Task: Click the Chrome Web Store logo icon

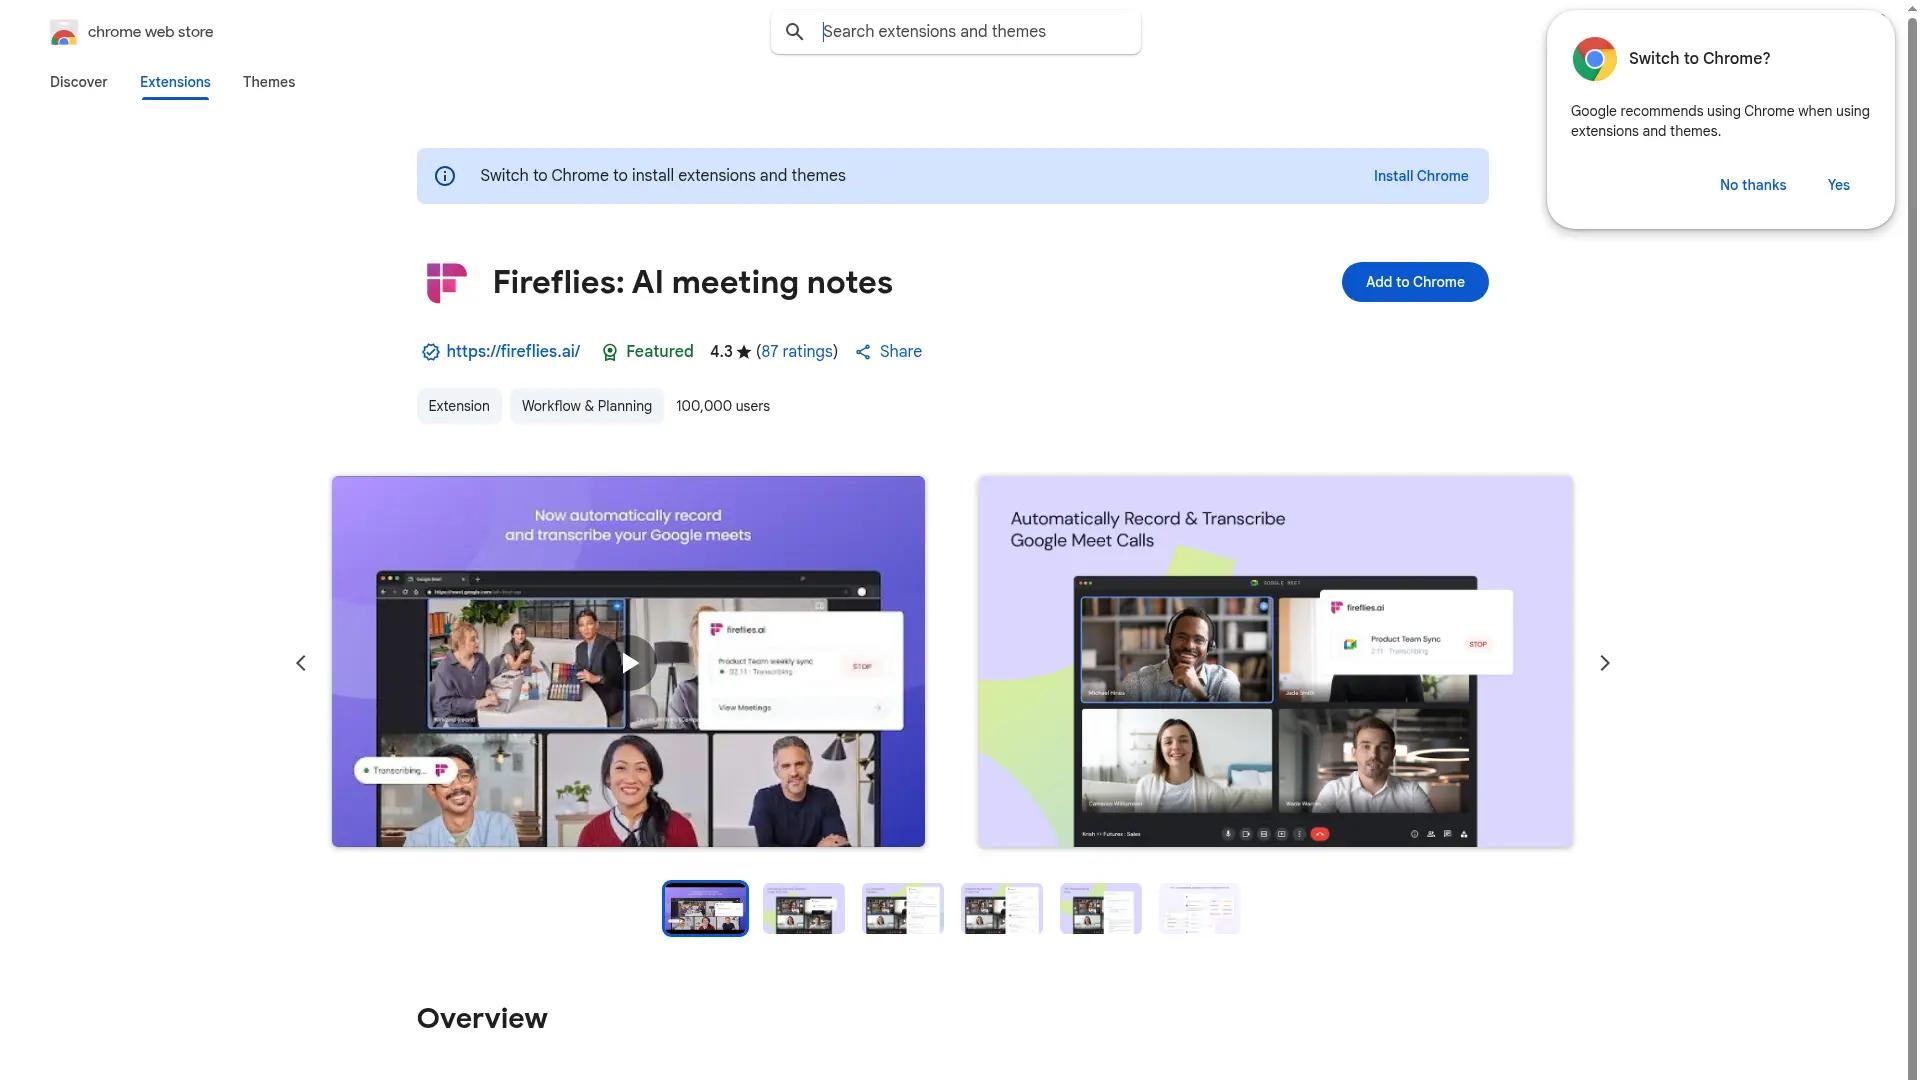Action: [63, 33]
